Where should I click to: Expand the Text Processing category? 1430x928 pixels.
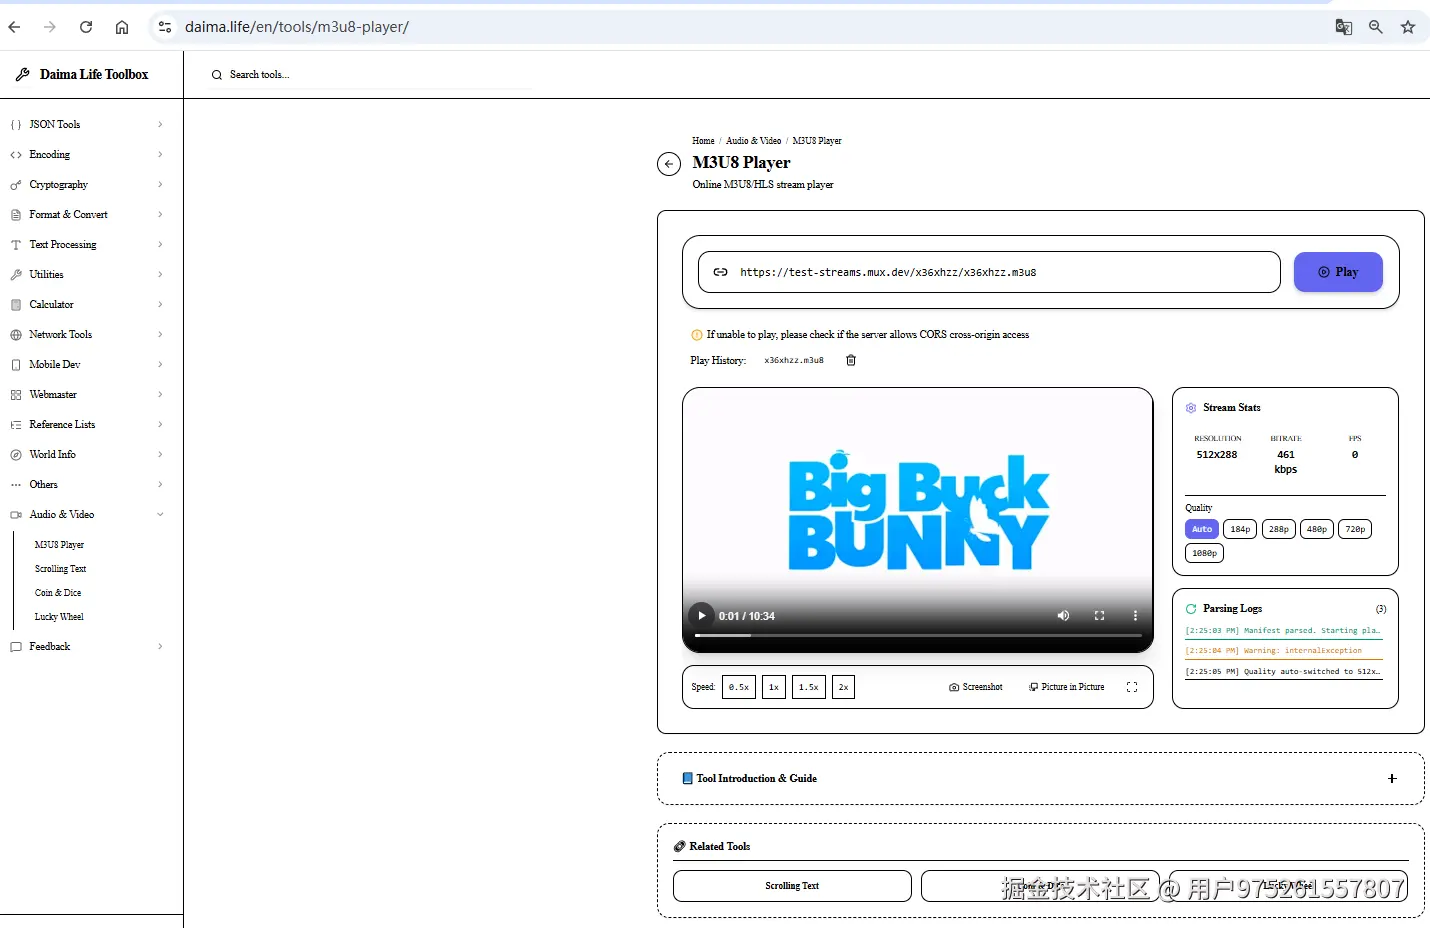[x=87, y=245]
